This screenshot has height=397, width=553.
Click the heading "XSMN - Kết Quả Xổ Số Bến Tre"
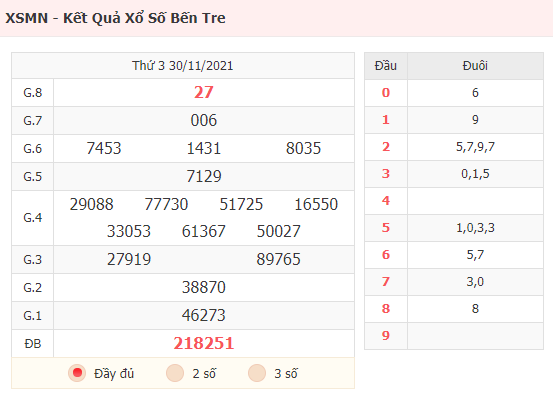115,18
